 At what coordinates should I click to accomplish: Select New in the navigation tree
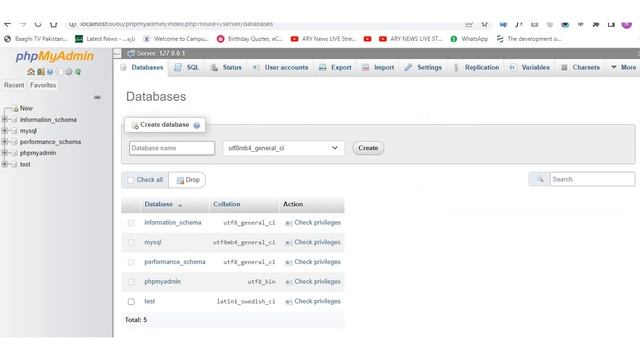click(x=26, y=108)
